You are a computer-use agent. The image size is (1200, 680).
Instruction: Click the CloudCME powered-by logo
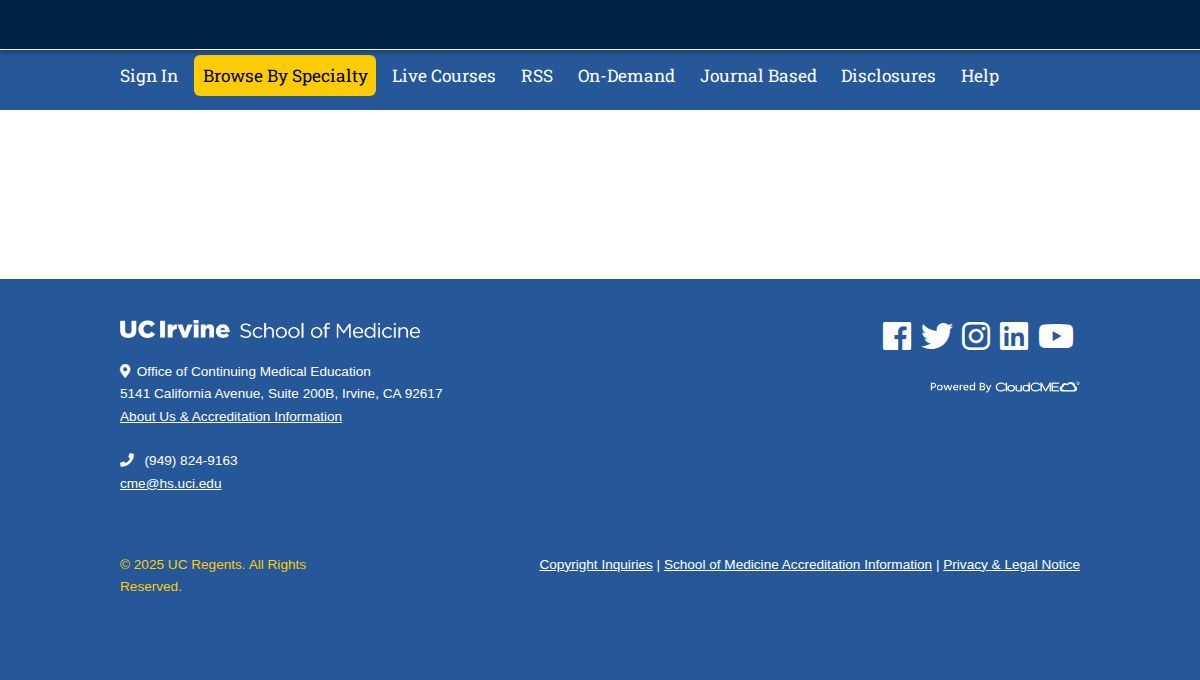point(1005,387)
